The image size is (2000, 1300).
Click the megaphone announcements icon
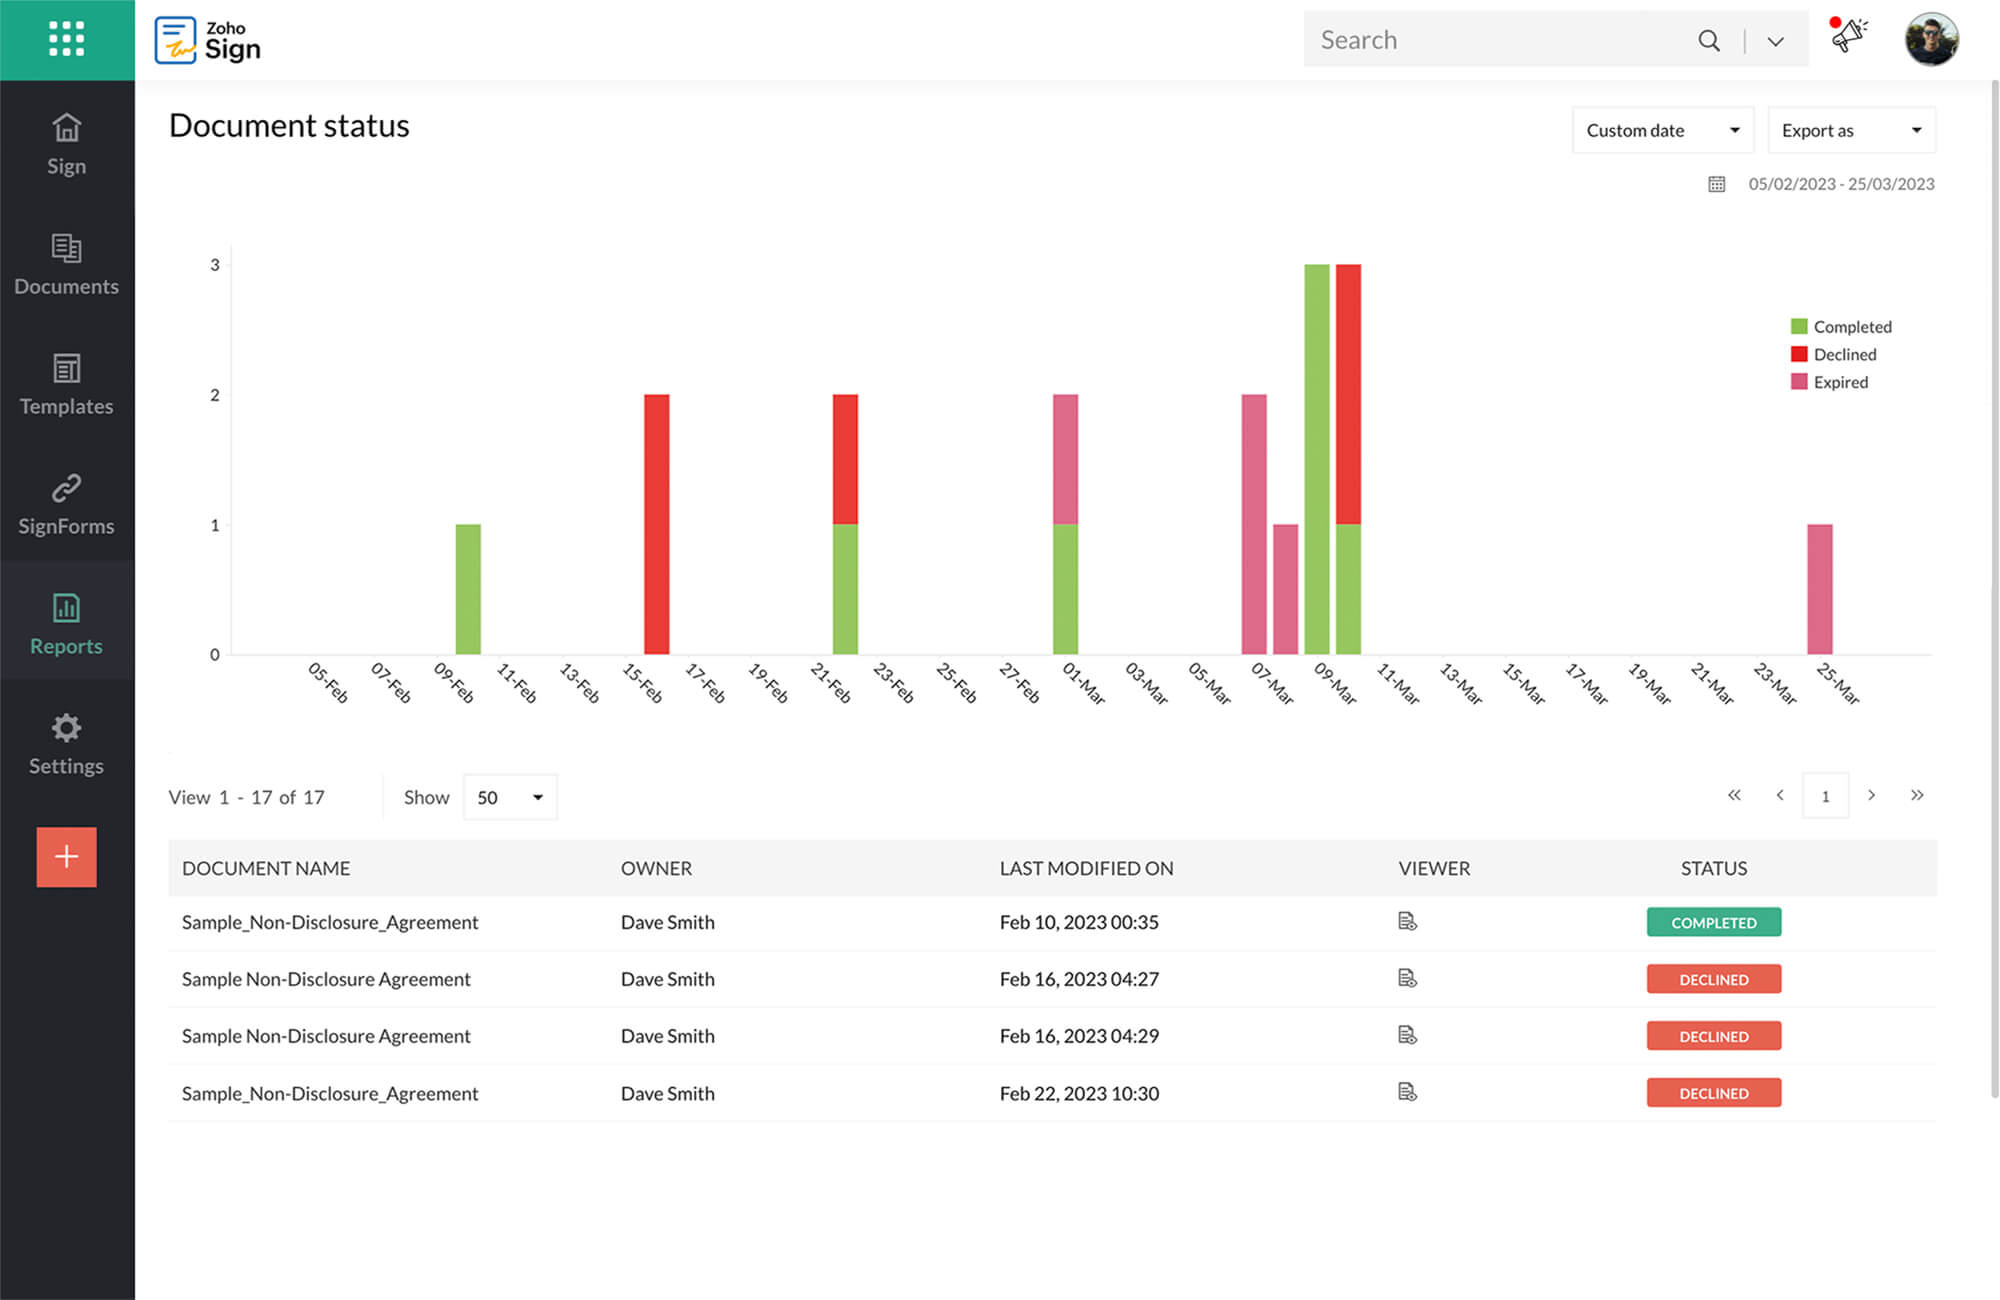coord(1848,36)
